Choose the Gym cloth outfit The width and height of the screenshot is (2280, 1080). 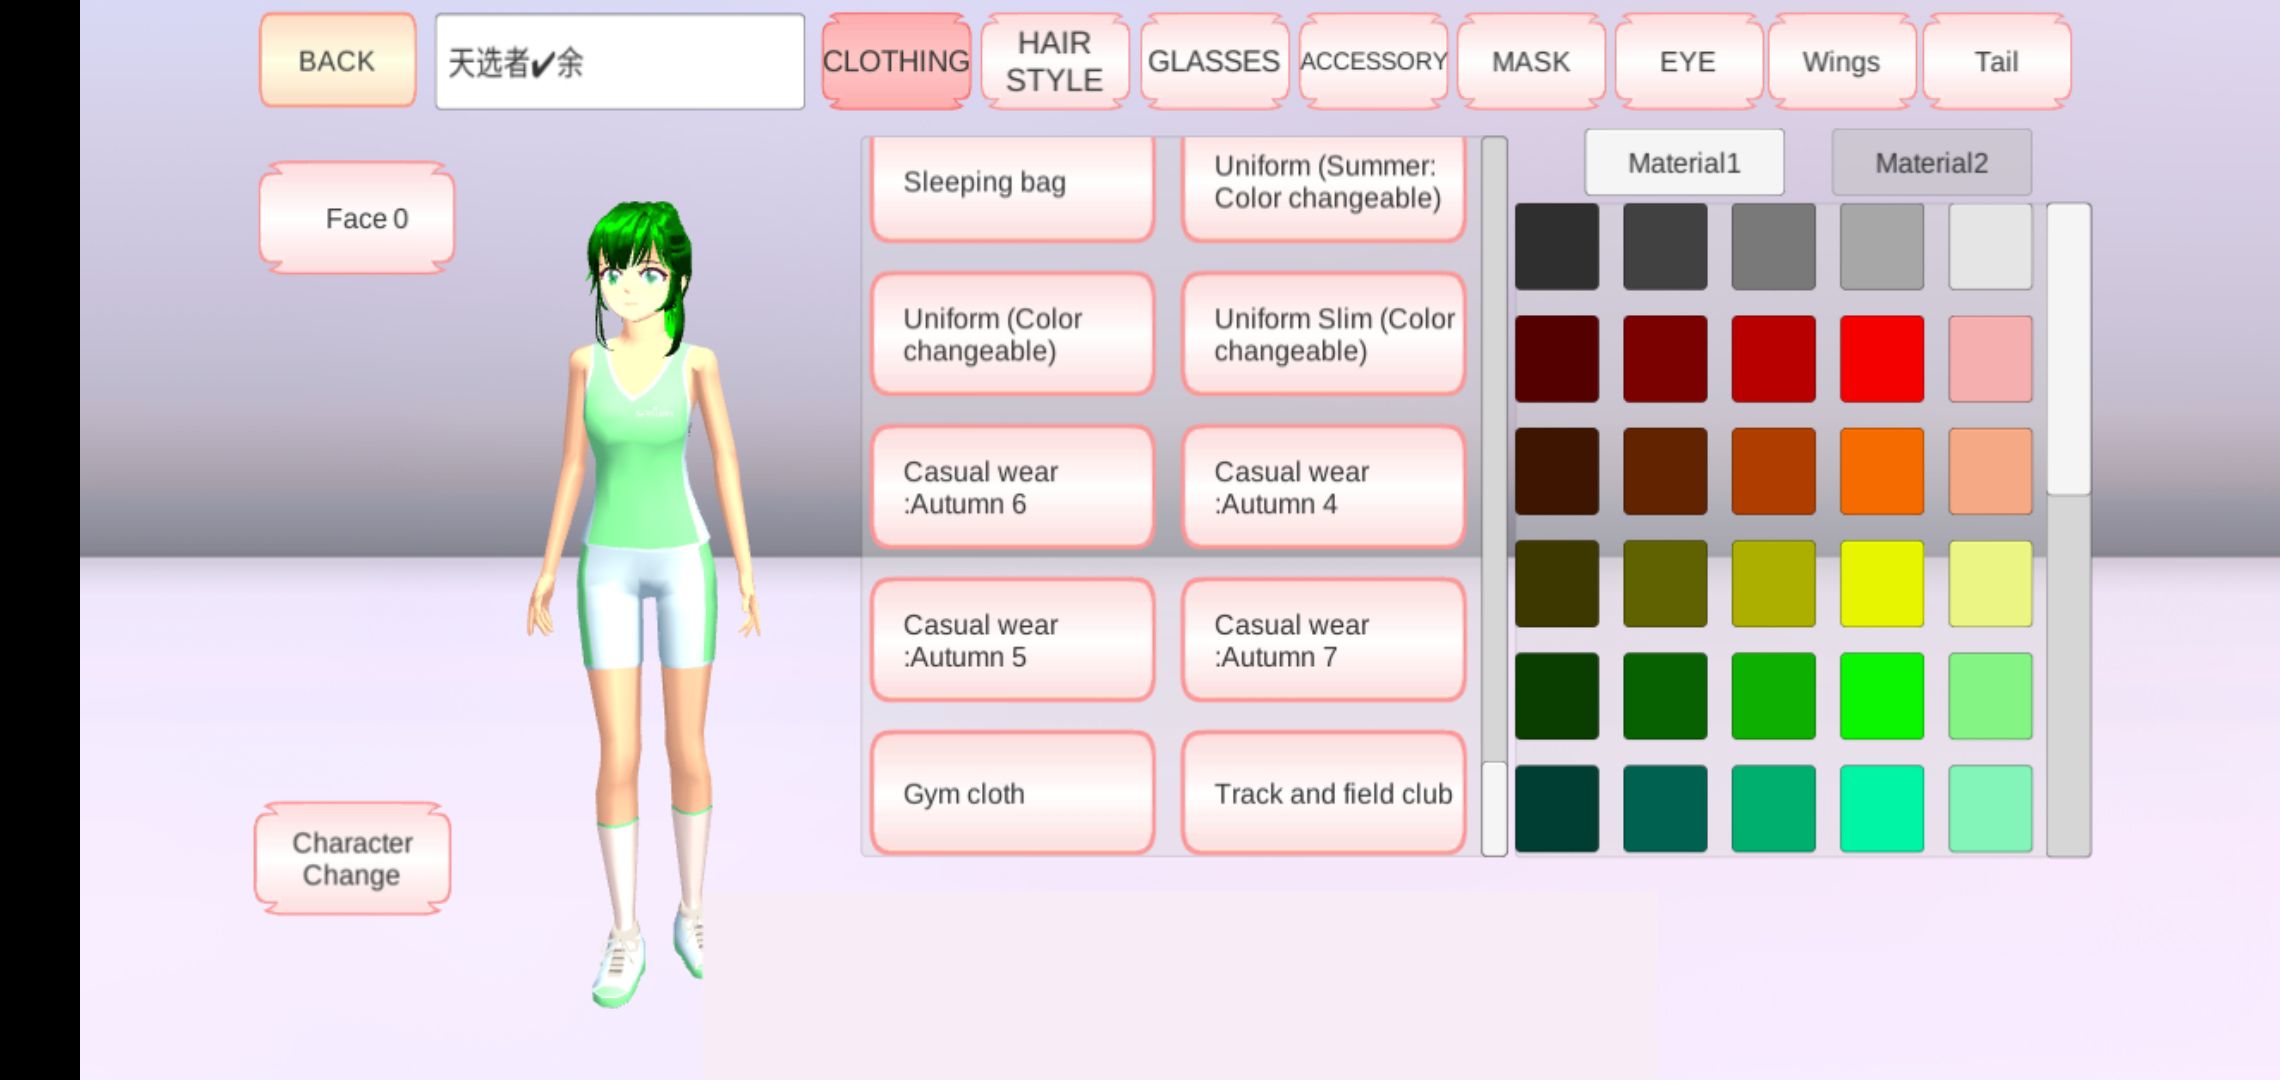(1012, 793)
